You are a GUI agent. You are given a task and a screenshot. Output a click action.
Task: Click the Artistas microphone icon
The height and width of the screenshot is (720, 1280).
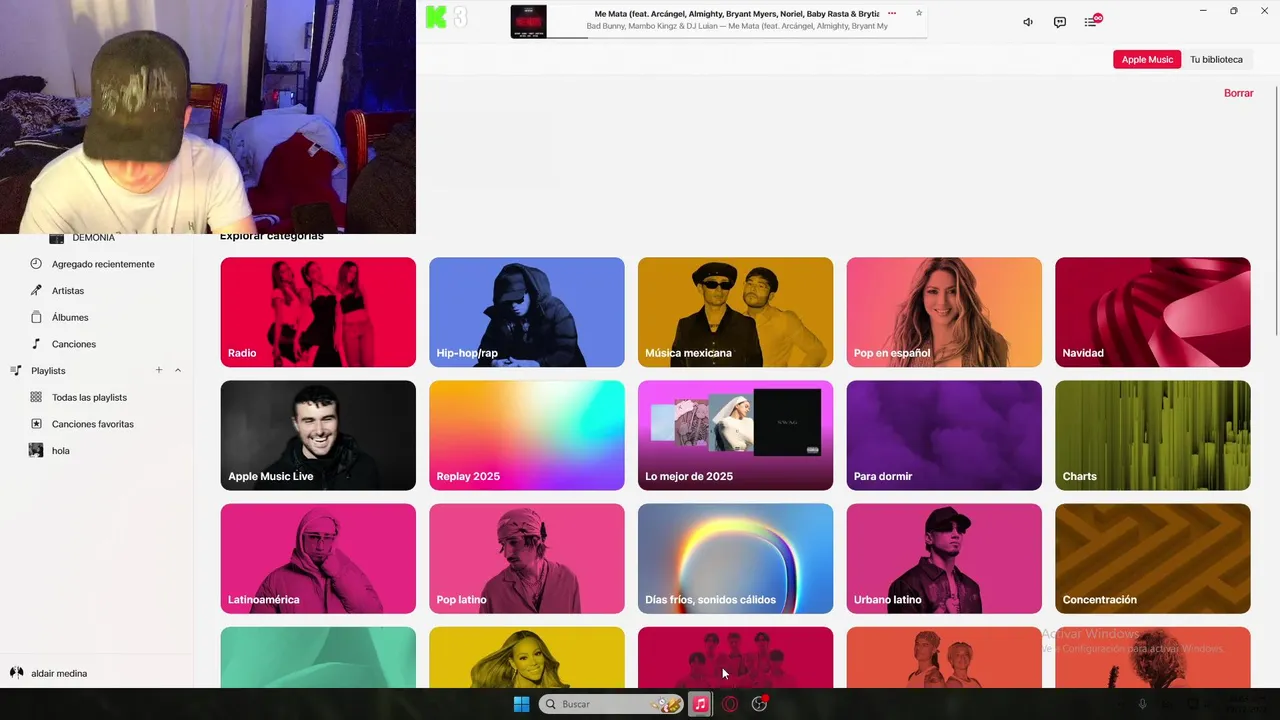point(36,290)
